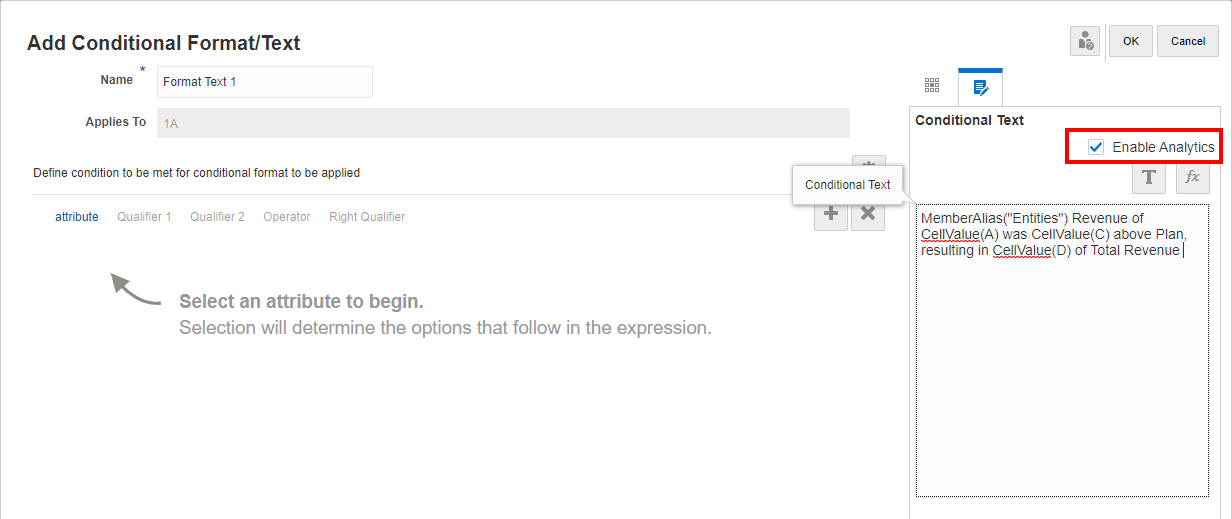Click the gear icon above condition buttons
Image resolution: width=1232 pixels, height=519 pixels.
click(x=868, y=163)
